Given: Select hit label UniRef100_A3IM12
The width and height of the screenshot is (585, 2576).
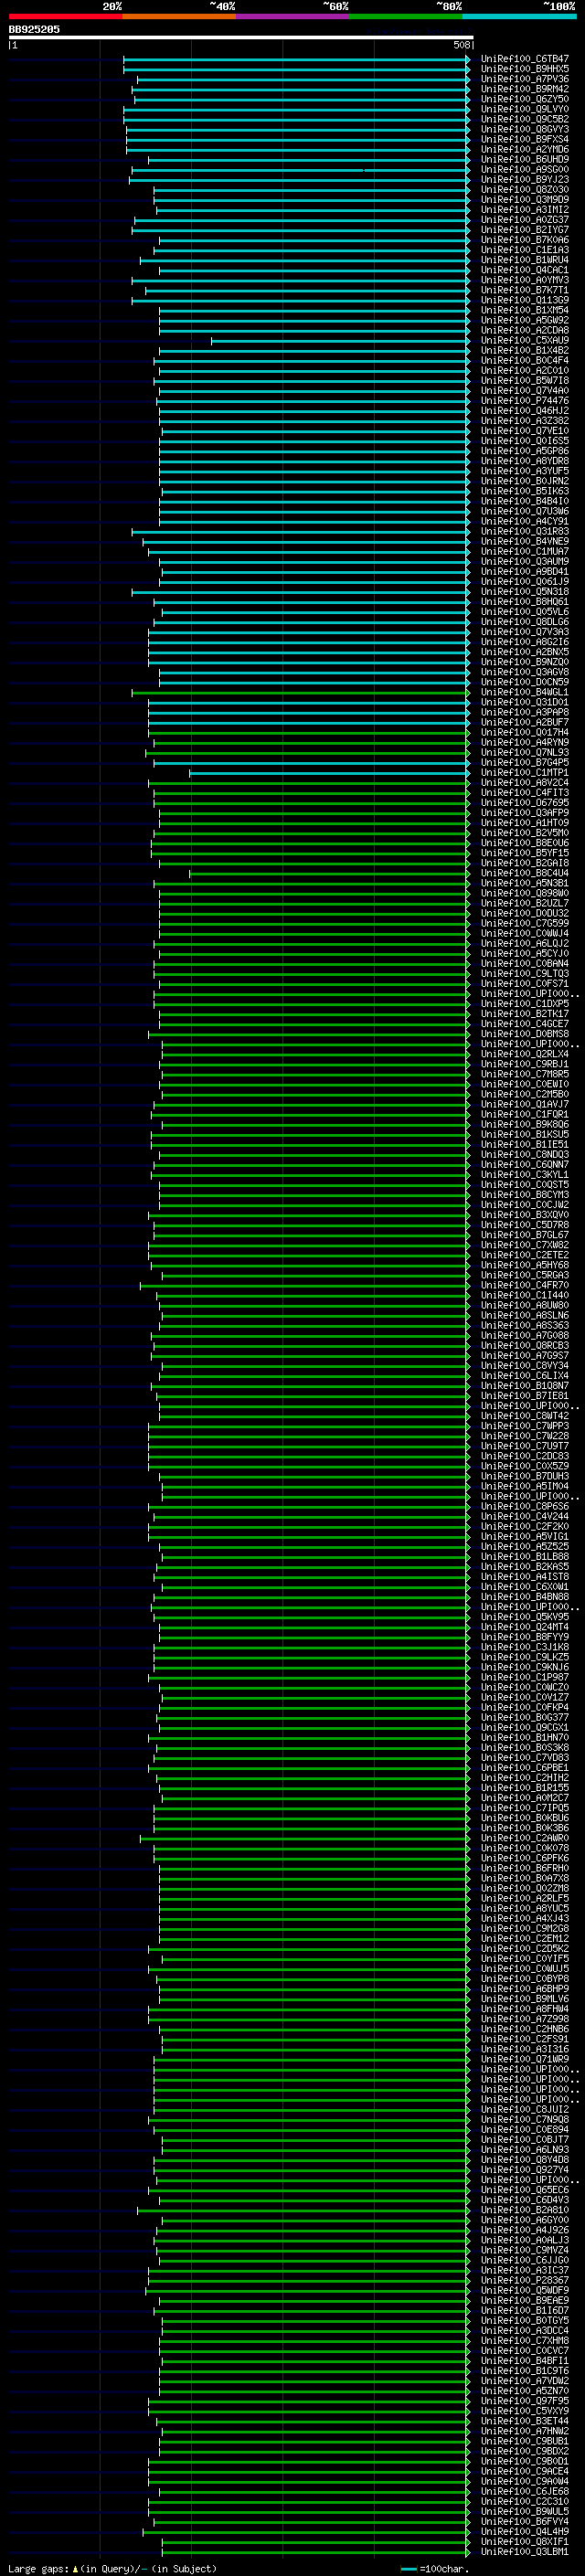Looking at the screenshot, I should [524, 209].
